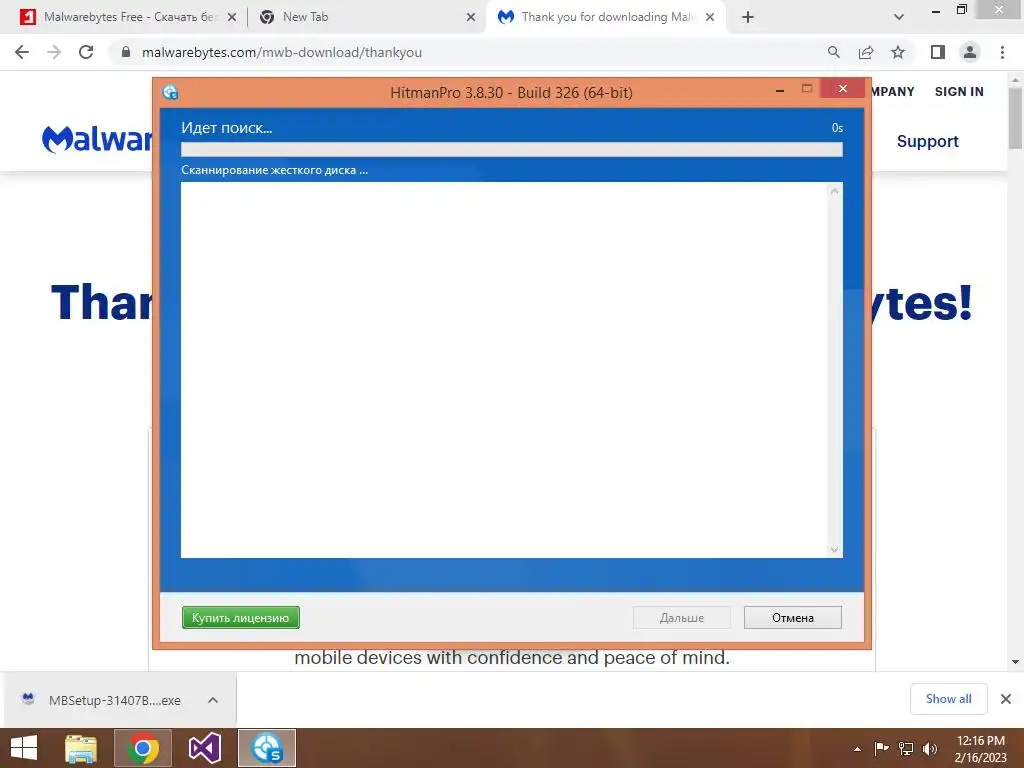Click the volume speaker tray icon

(930, 748)
